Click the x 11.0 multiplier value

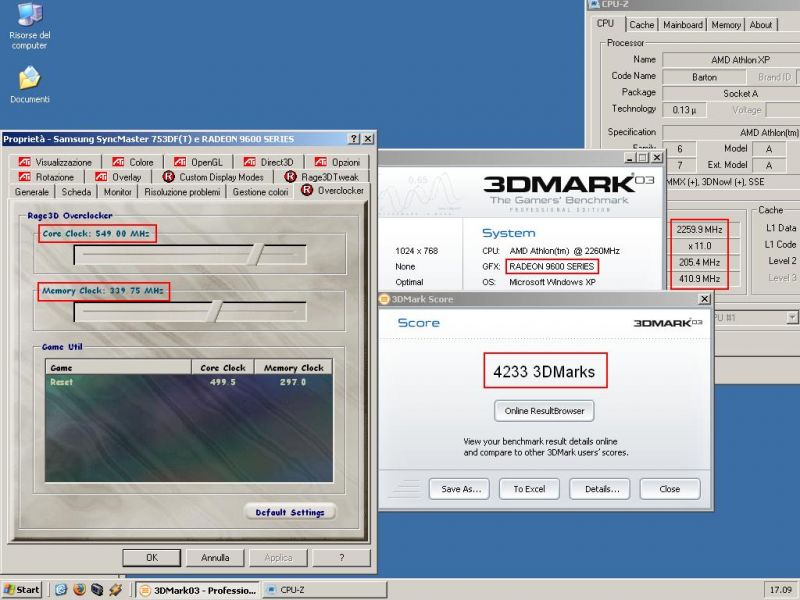pos(699,246)
